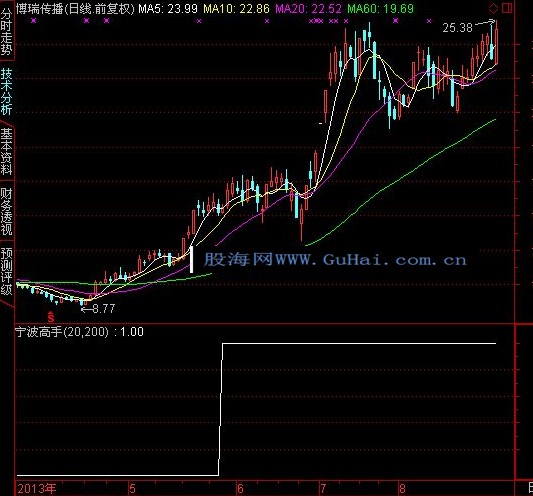Click month 8 marker on time axis
This screenshot has height=496, width=533.
pyautogui.click(x=402, y=489)
